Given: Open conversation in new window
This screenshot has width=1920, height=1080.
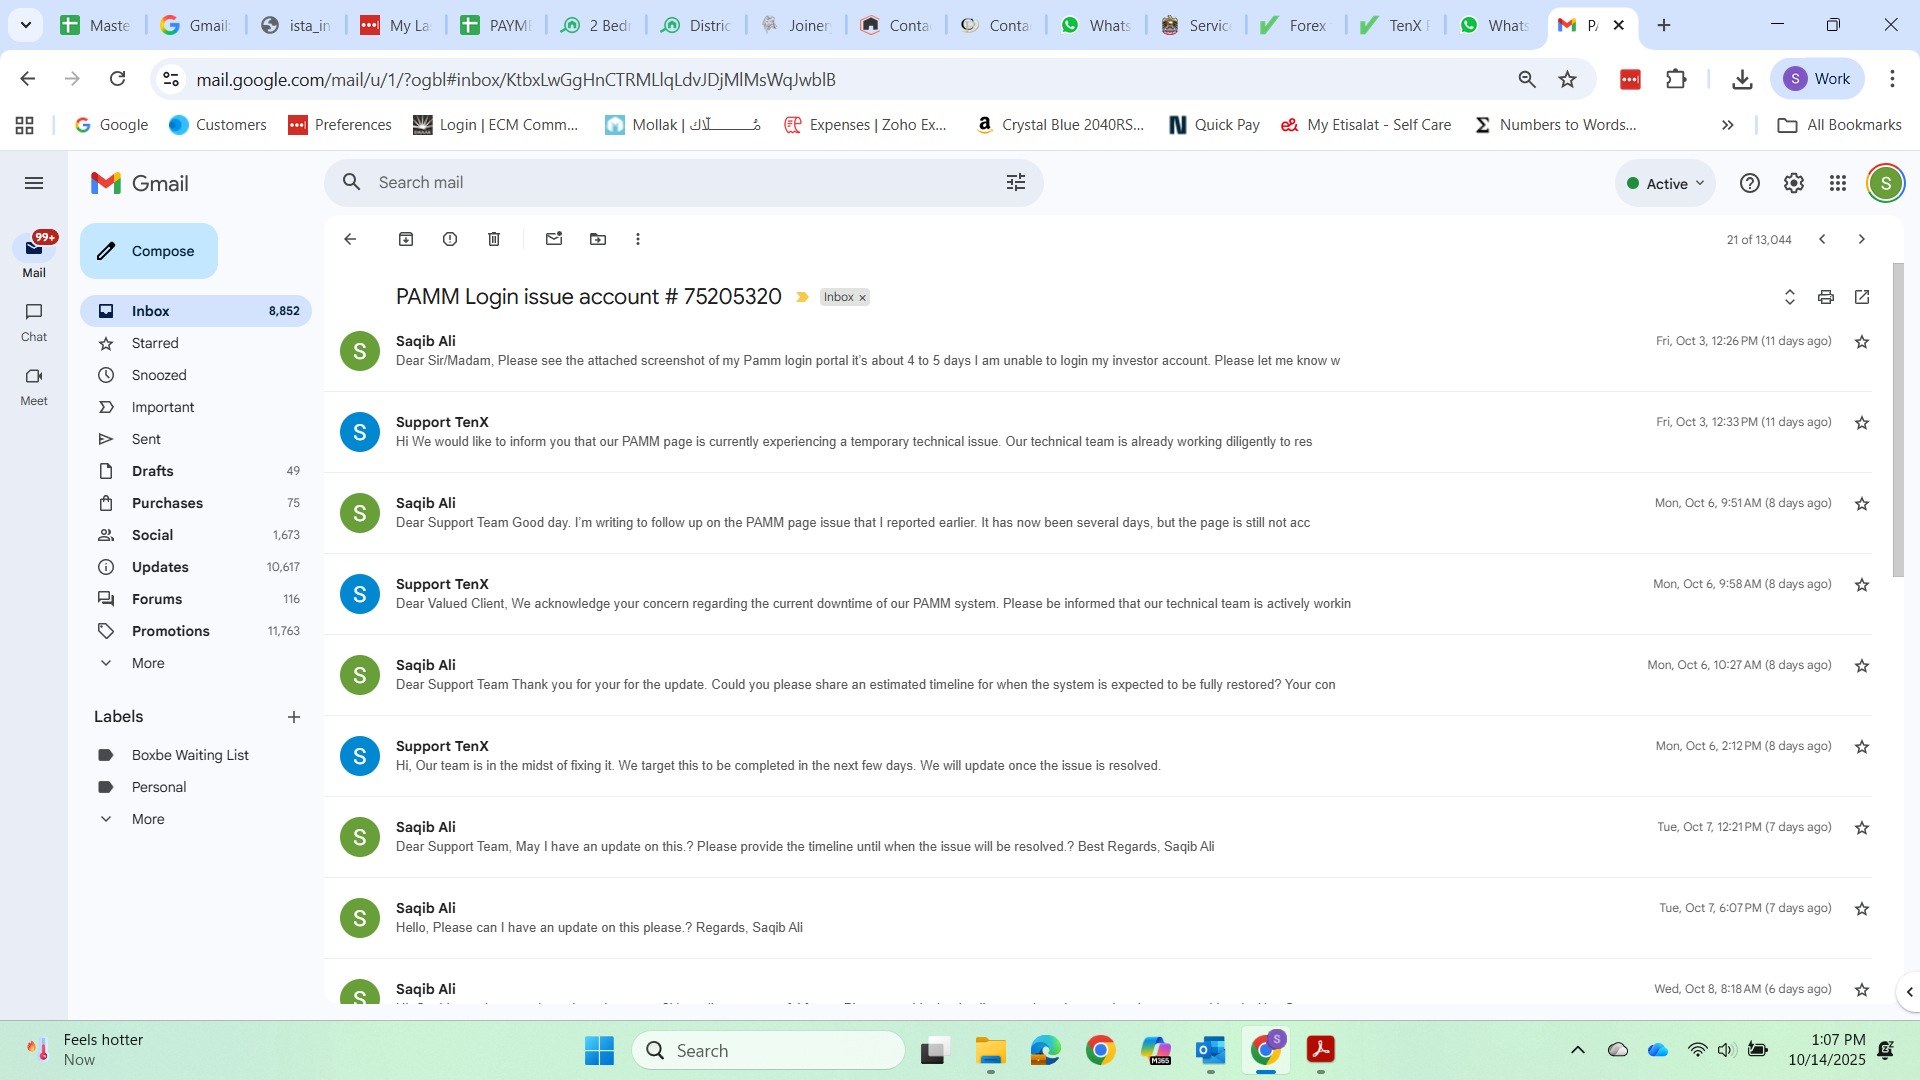Looking at the screenshot, I should (x=1862, y=297).
